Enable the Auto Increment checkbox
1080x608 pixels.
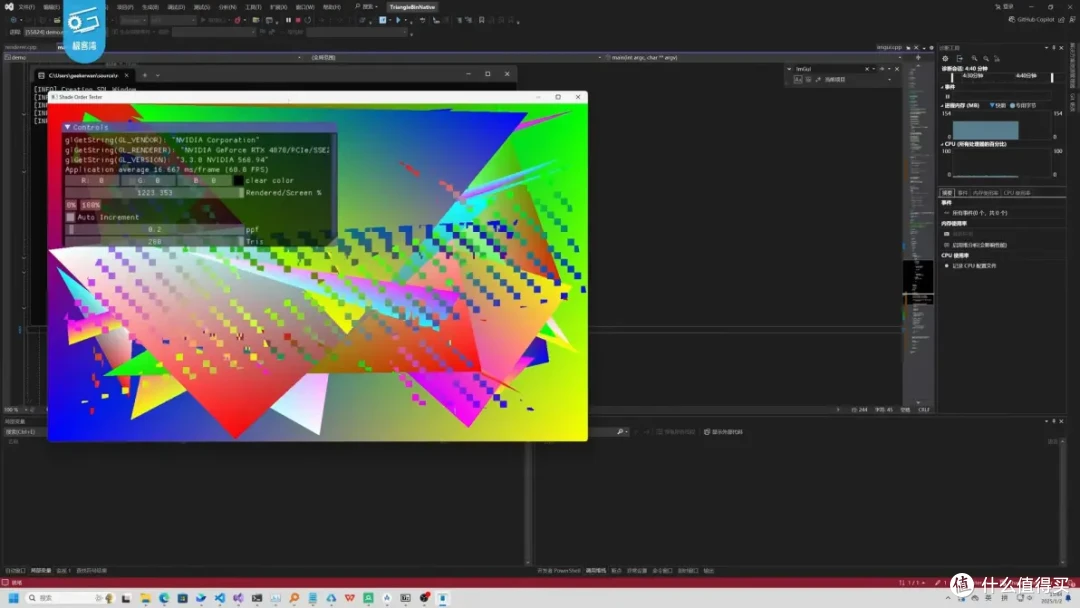pos(70,217)
